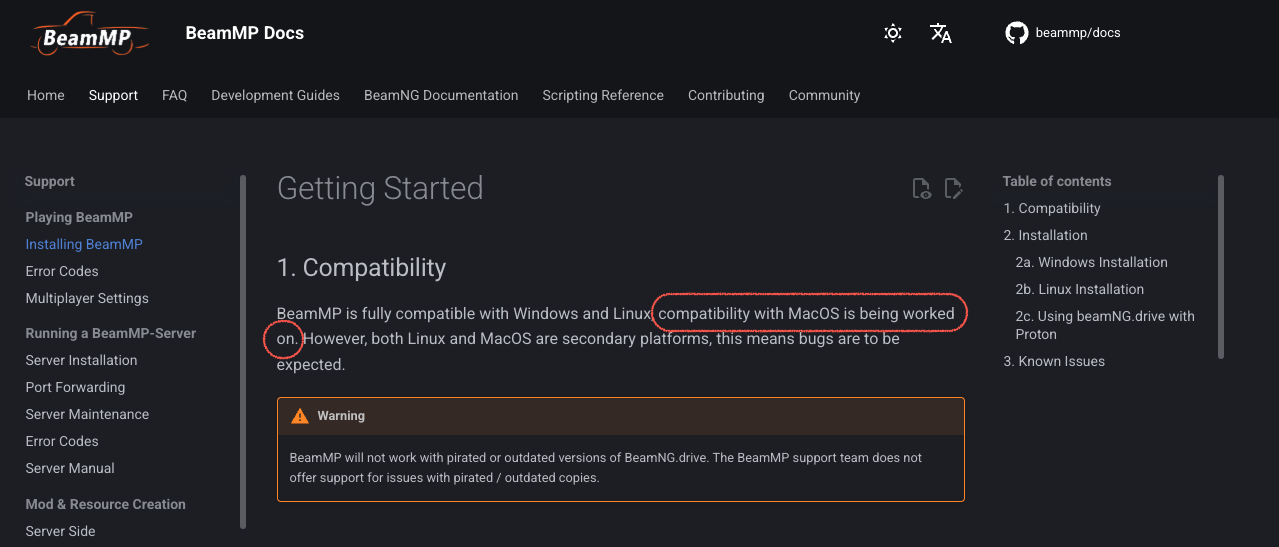
Task: Open the Community tab
Action: 824,95
